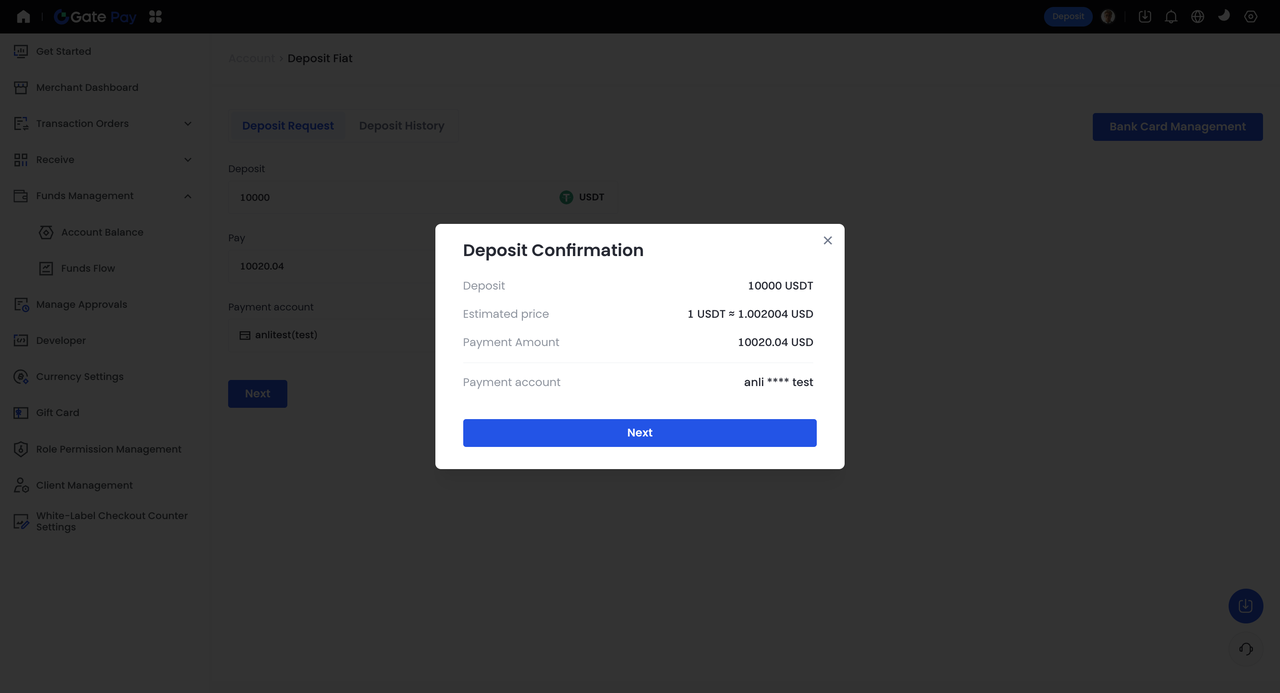The width and height of the screenshot is (1280, 693).
Task: Click the floating blue download button
Action: click(x=1245, y=606)
